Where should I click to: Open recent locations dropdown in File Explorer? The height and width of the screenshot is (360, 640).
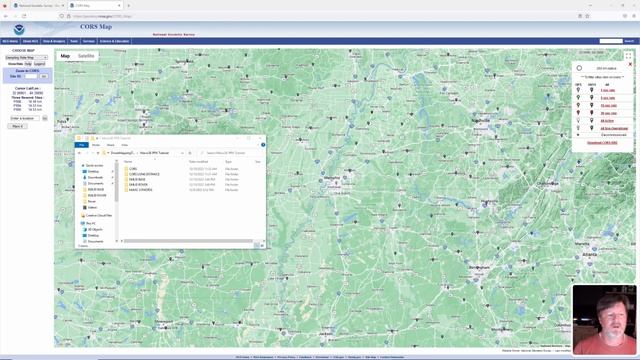click(x=93, y=153)
